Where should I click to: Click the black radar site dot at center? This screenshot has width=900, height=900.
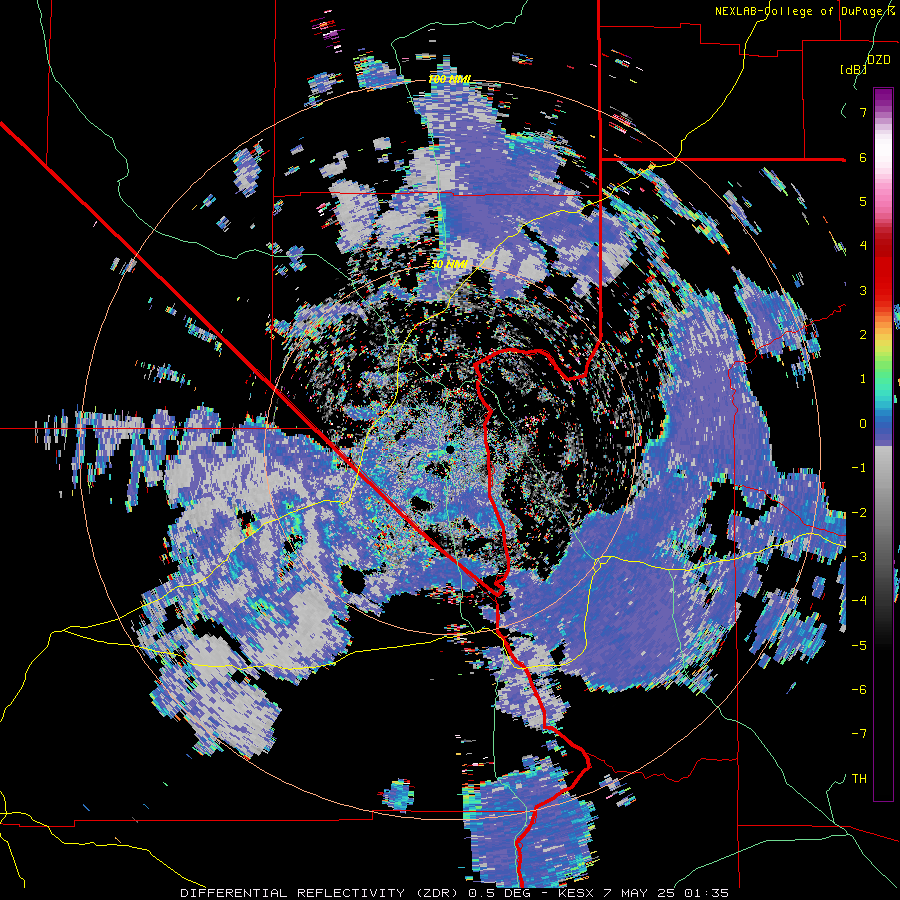pyautogui.click(x=450, y=449)
